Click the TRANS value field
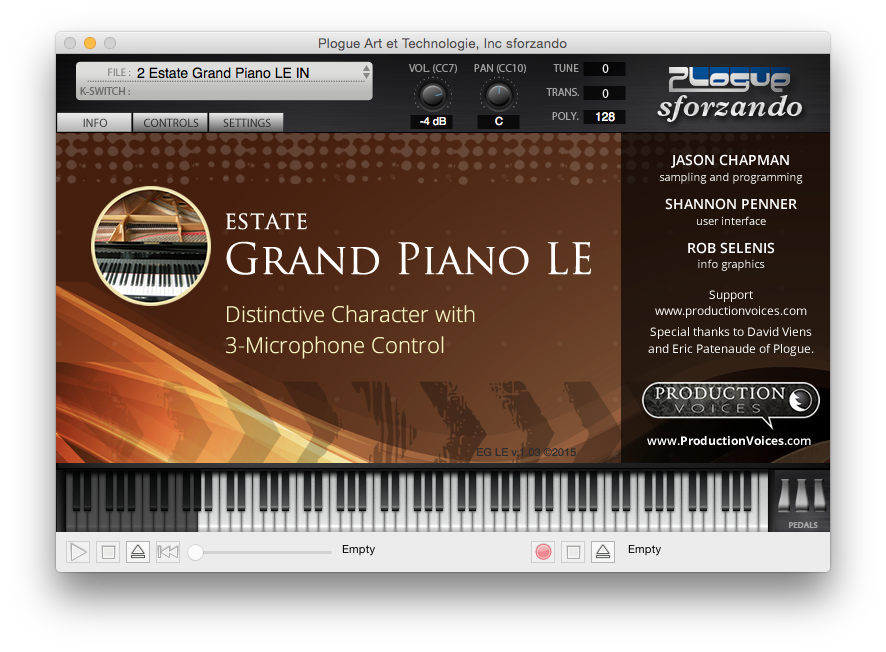Screen dimensions: 886x652 pos(605,93)
